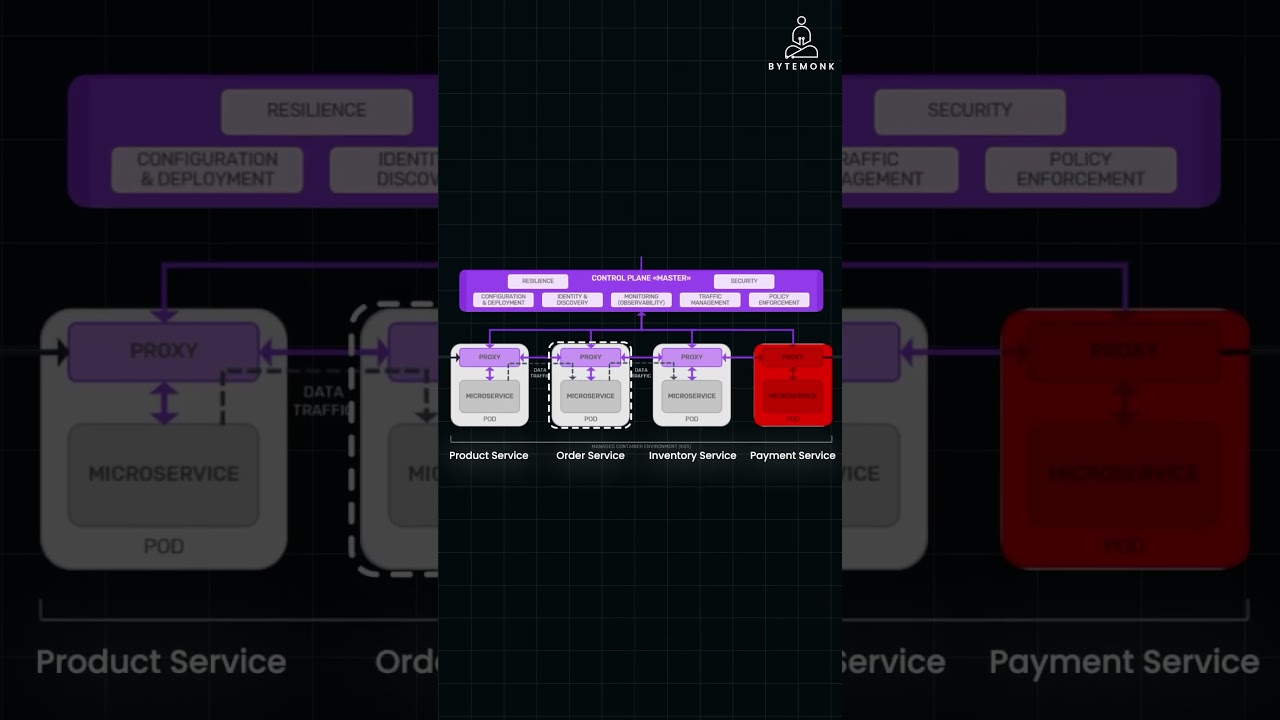Select PROXY box above small Product Service label
Screen dimensions: 1280x720
click(490, 357)
